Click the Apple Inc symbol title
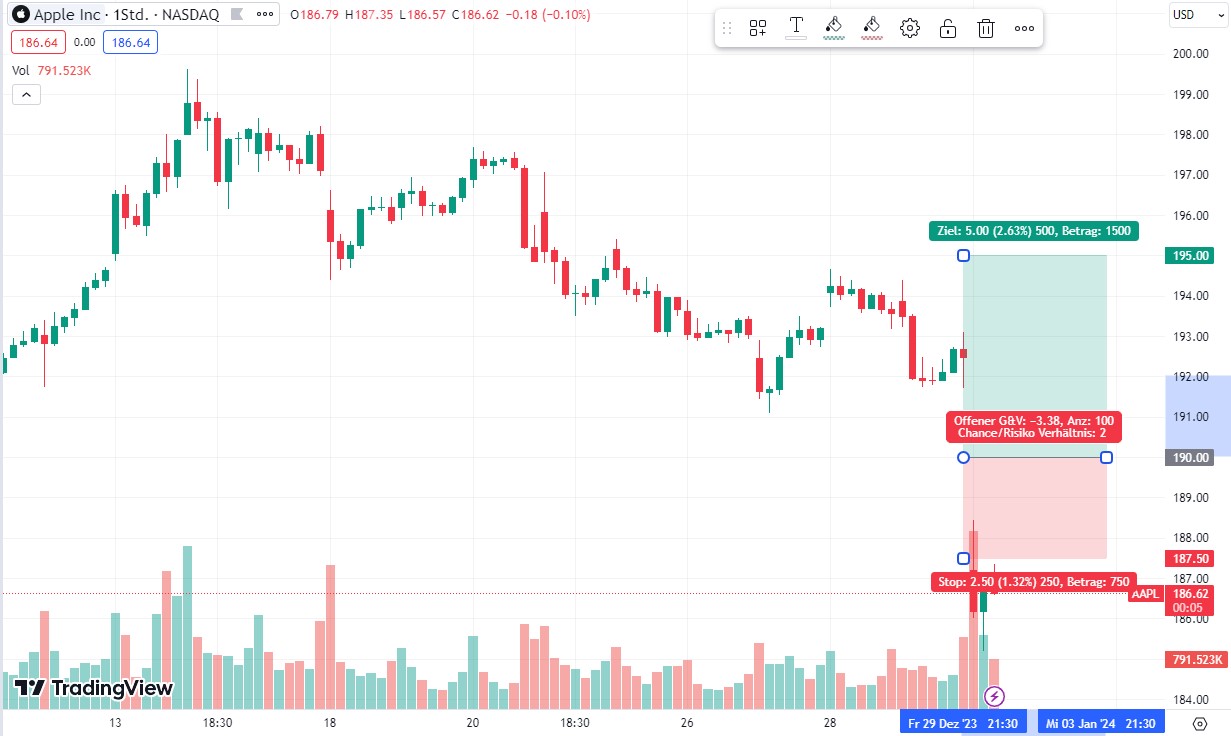The height and width of the screenshot is (736, 1231). [x=67, y=15]
